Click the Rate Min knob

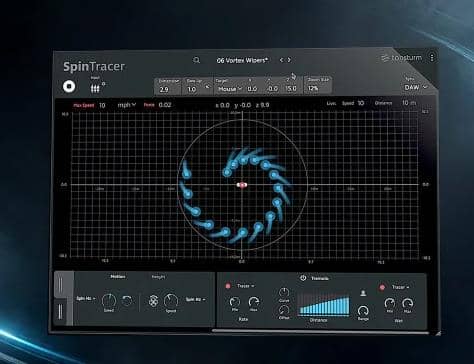click(x=235, y=302)
